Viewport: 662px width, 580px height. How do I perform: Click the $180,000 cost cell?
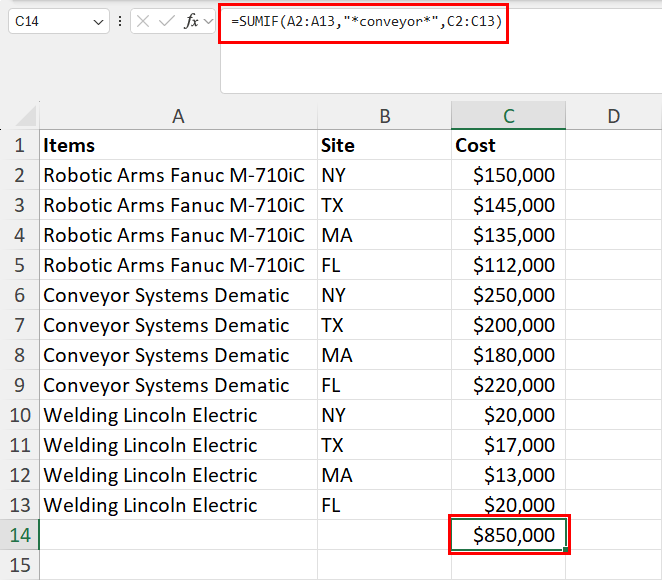coord(508,355)
